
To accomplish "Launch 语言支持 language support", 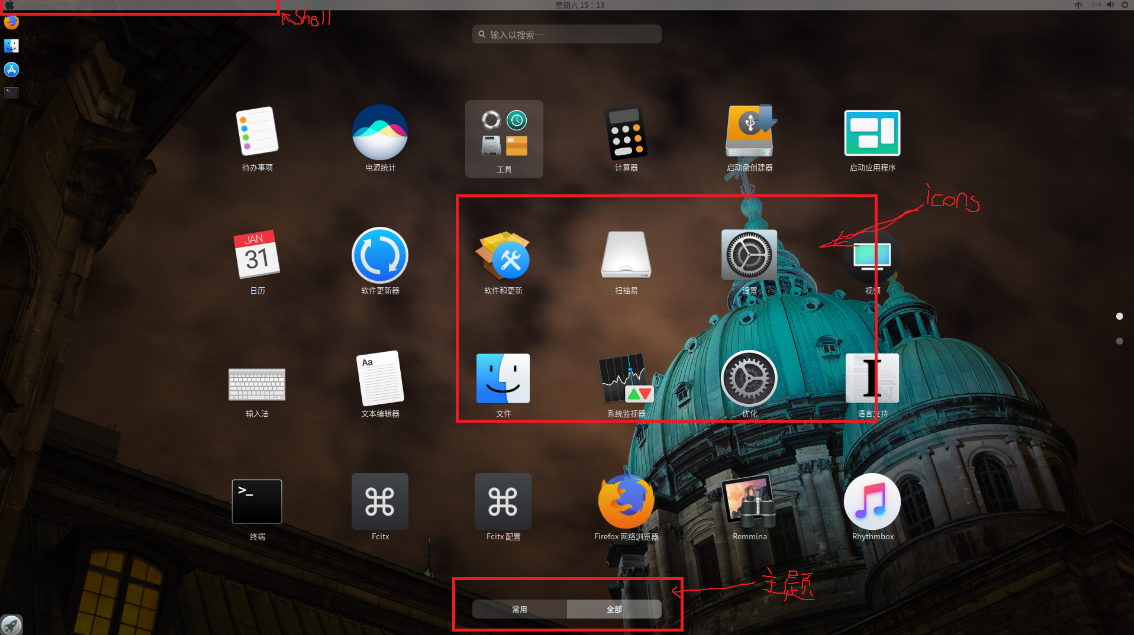I will [872, 378].
